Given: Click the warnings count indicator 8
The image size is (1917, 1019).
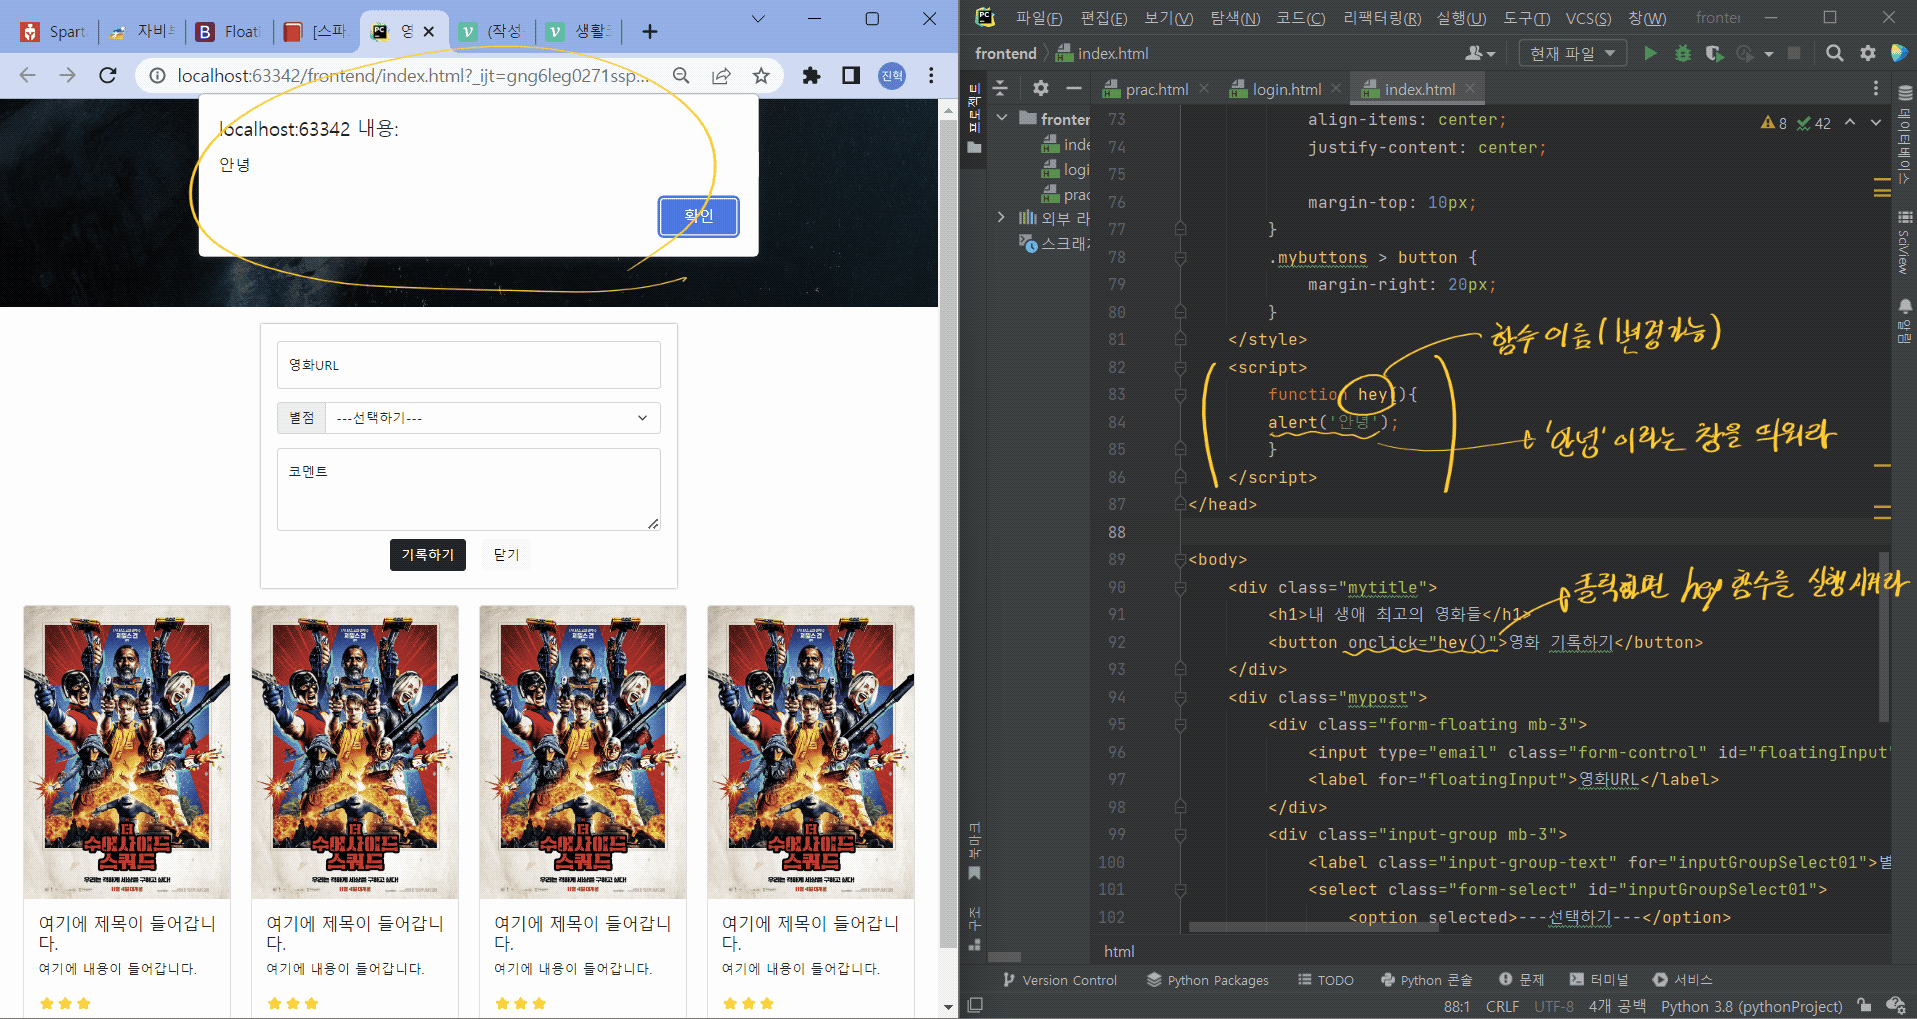Looking at the screenshot, I should point(1774,123).
